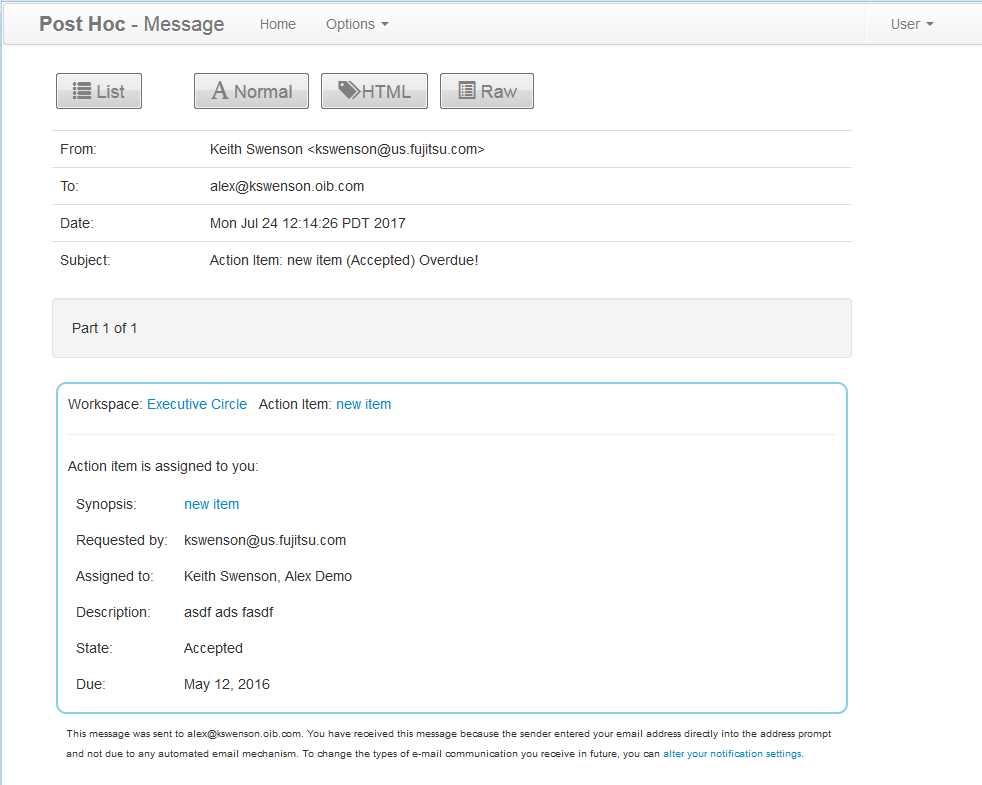The image size is (982, 785).
Task: Click the new item Synopsis link
Action: point(211,504)
